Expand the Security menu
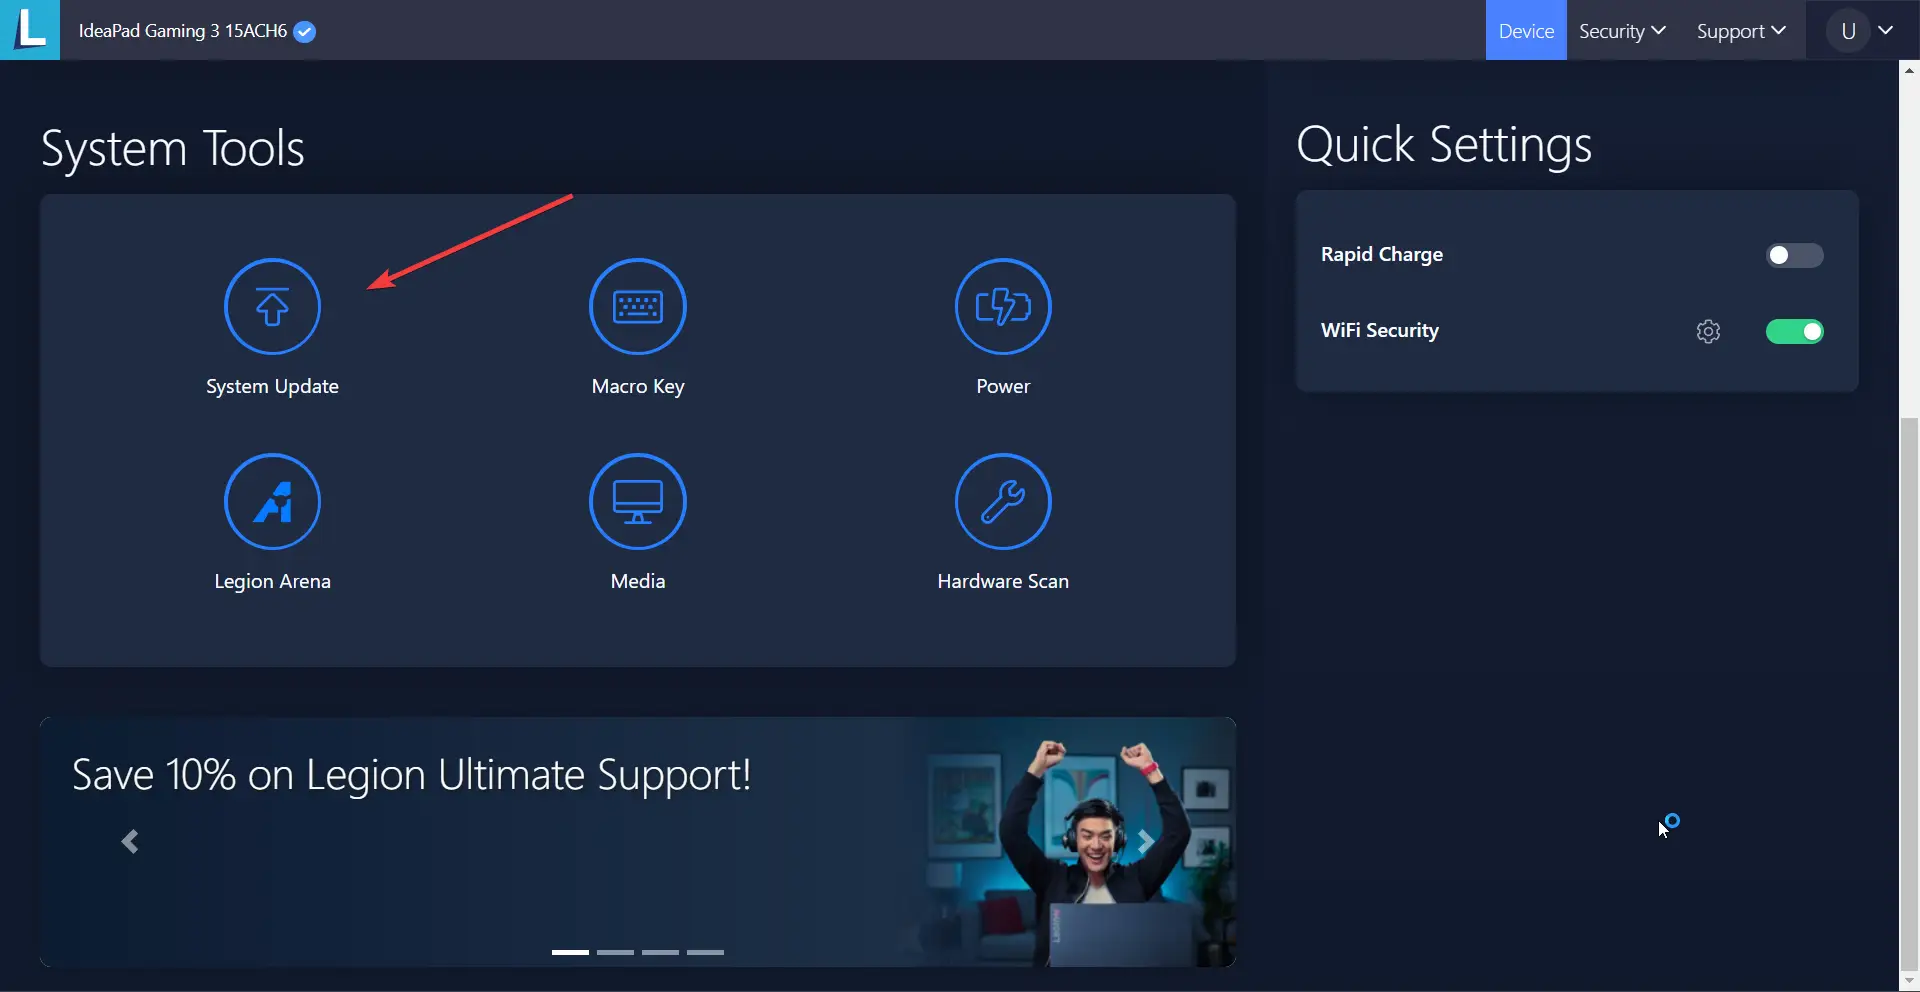1920x992 pixels. coord(1622,31)
